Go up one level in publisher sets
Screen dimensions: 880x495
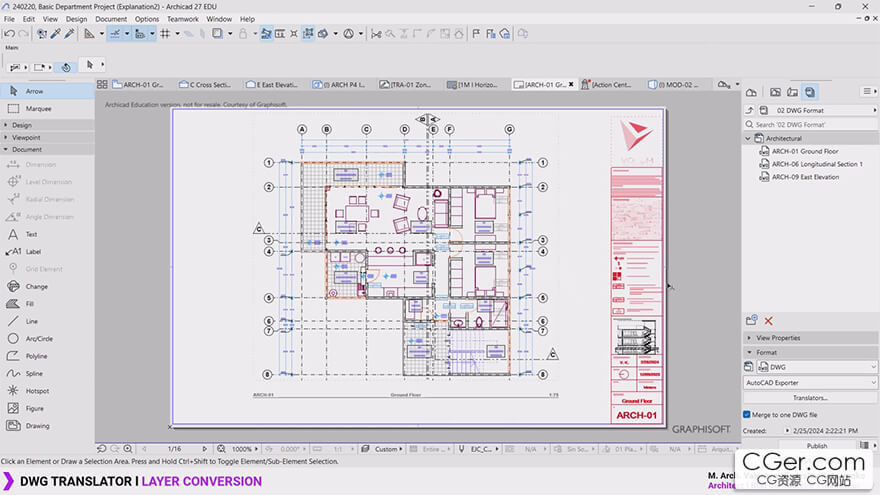(x=749, y=111)
